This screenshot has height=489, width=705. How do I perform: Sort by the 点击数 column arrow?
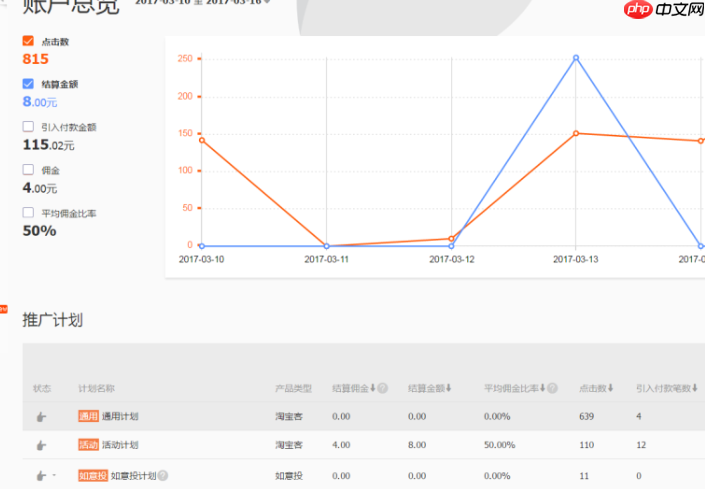610,388
